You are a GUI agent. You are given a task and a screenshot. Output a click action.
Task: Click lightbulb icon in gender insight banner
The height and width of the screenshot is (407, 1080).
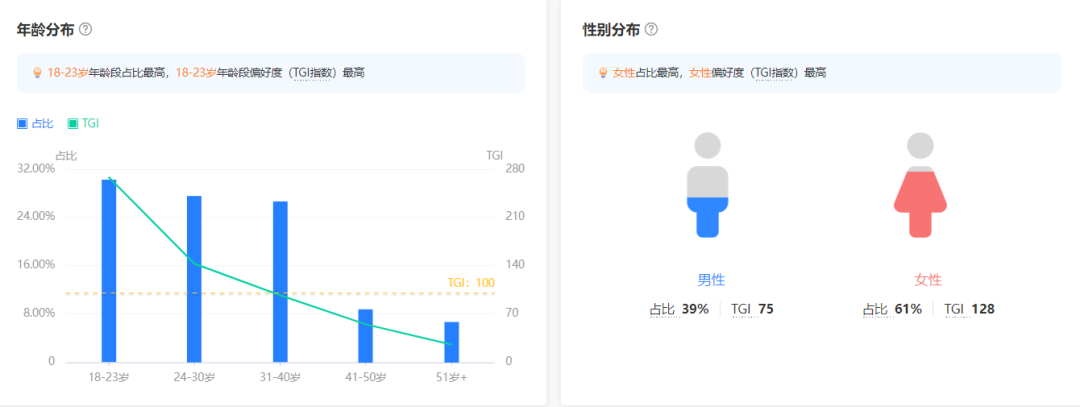[603, 73]
